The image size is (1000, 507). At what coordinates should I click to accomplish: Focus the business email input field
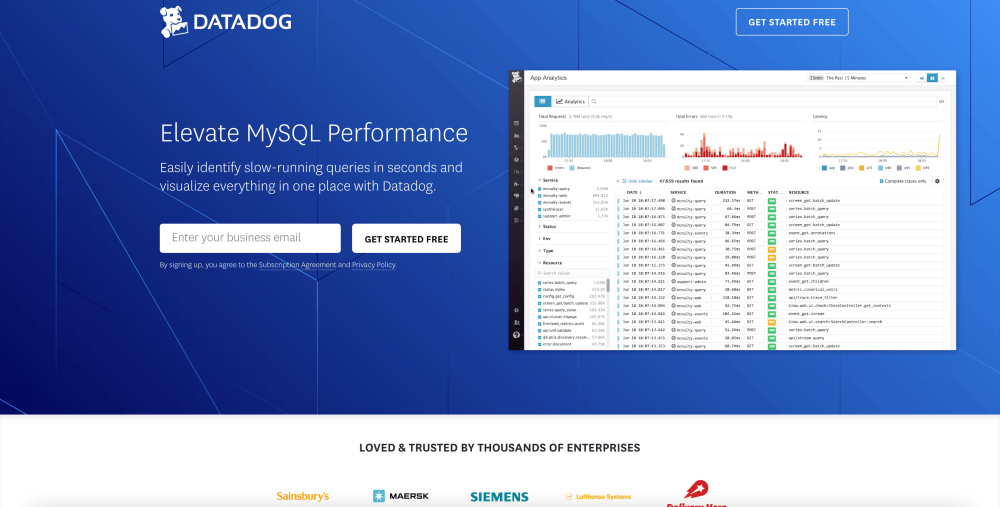tap(250, 238)
